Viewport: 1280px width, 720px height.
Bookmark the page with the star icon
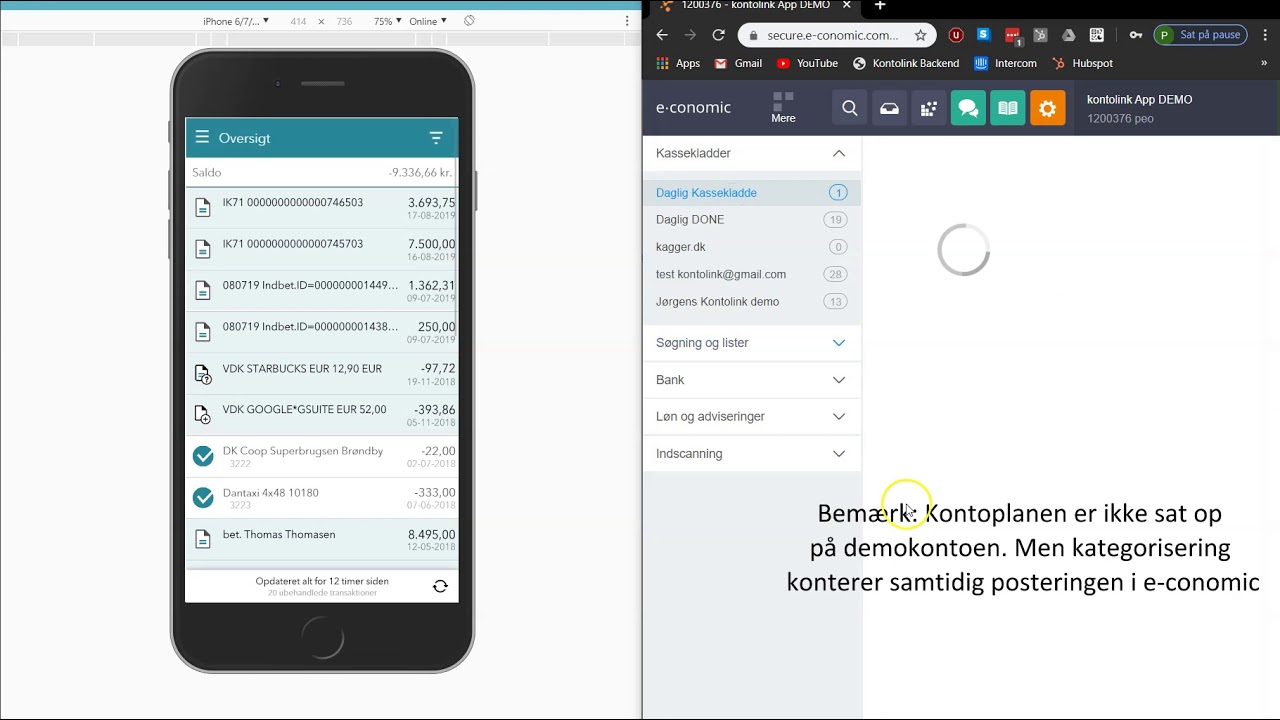click(920, 35)
